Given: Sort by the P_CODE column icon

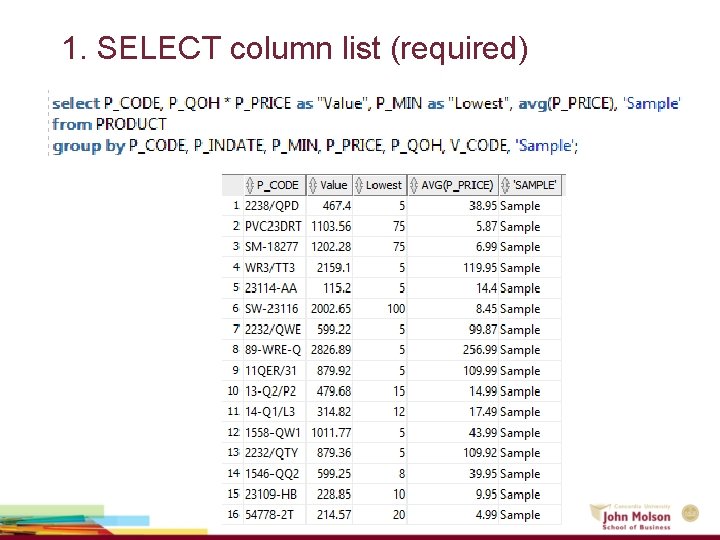Looking at the screenshot, I should point(249,185).
